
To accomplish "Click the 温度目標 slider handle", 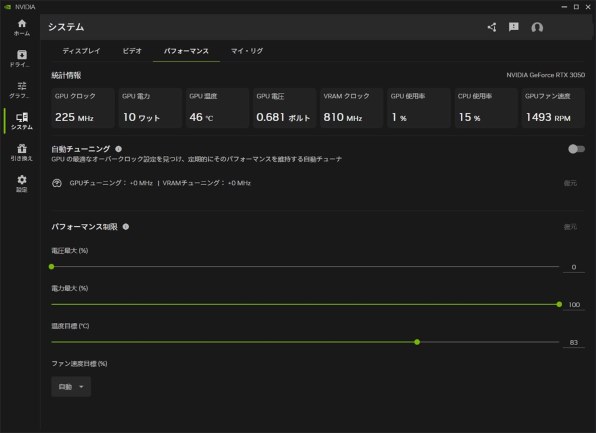I will coord(417,342).
